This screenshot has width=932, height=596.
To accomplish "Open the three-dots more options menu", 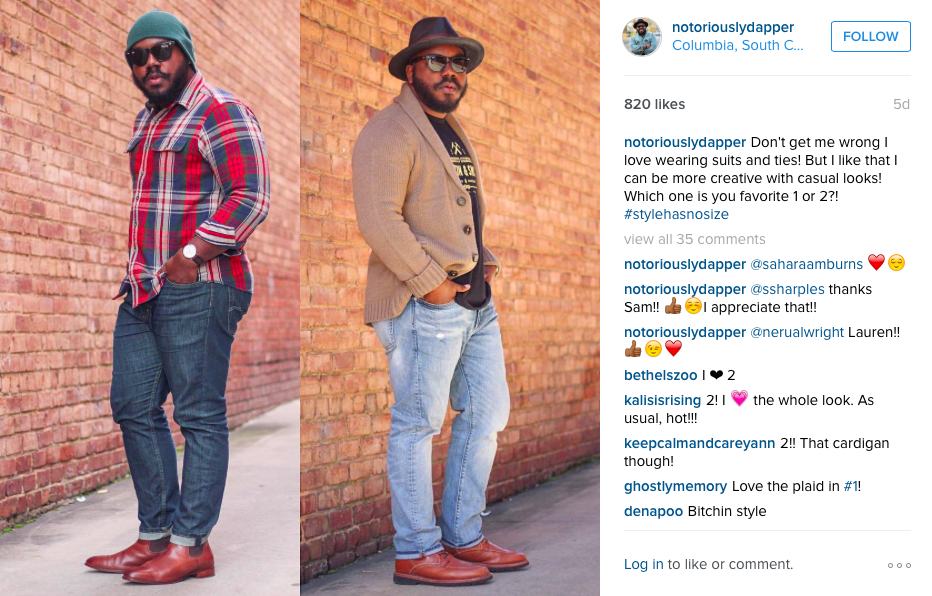I will click(x=899, y=565).
